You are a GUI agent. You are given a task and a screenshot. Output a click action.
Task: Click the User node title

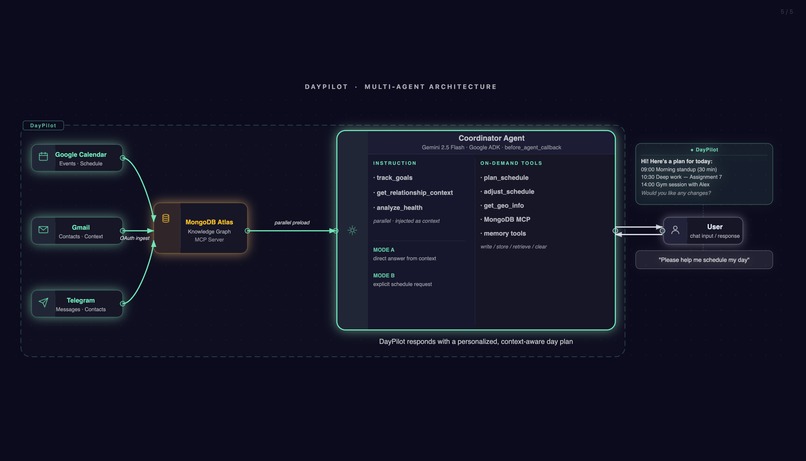tap(715, 227)
